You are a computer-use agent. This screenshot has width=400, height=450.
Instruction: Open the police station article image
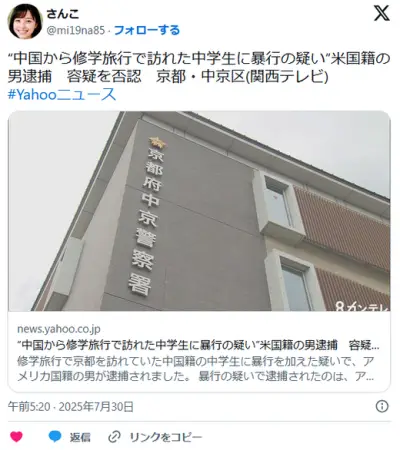(199, 211)
